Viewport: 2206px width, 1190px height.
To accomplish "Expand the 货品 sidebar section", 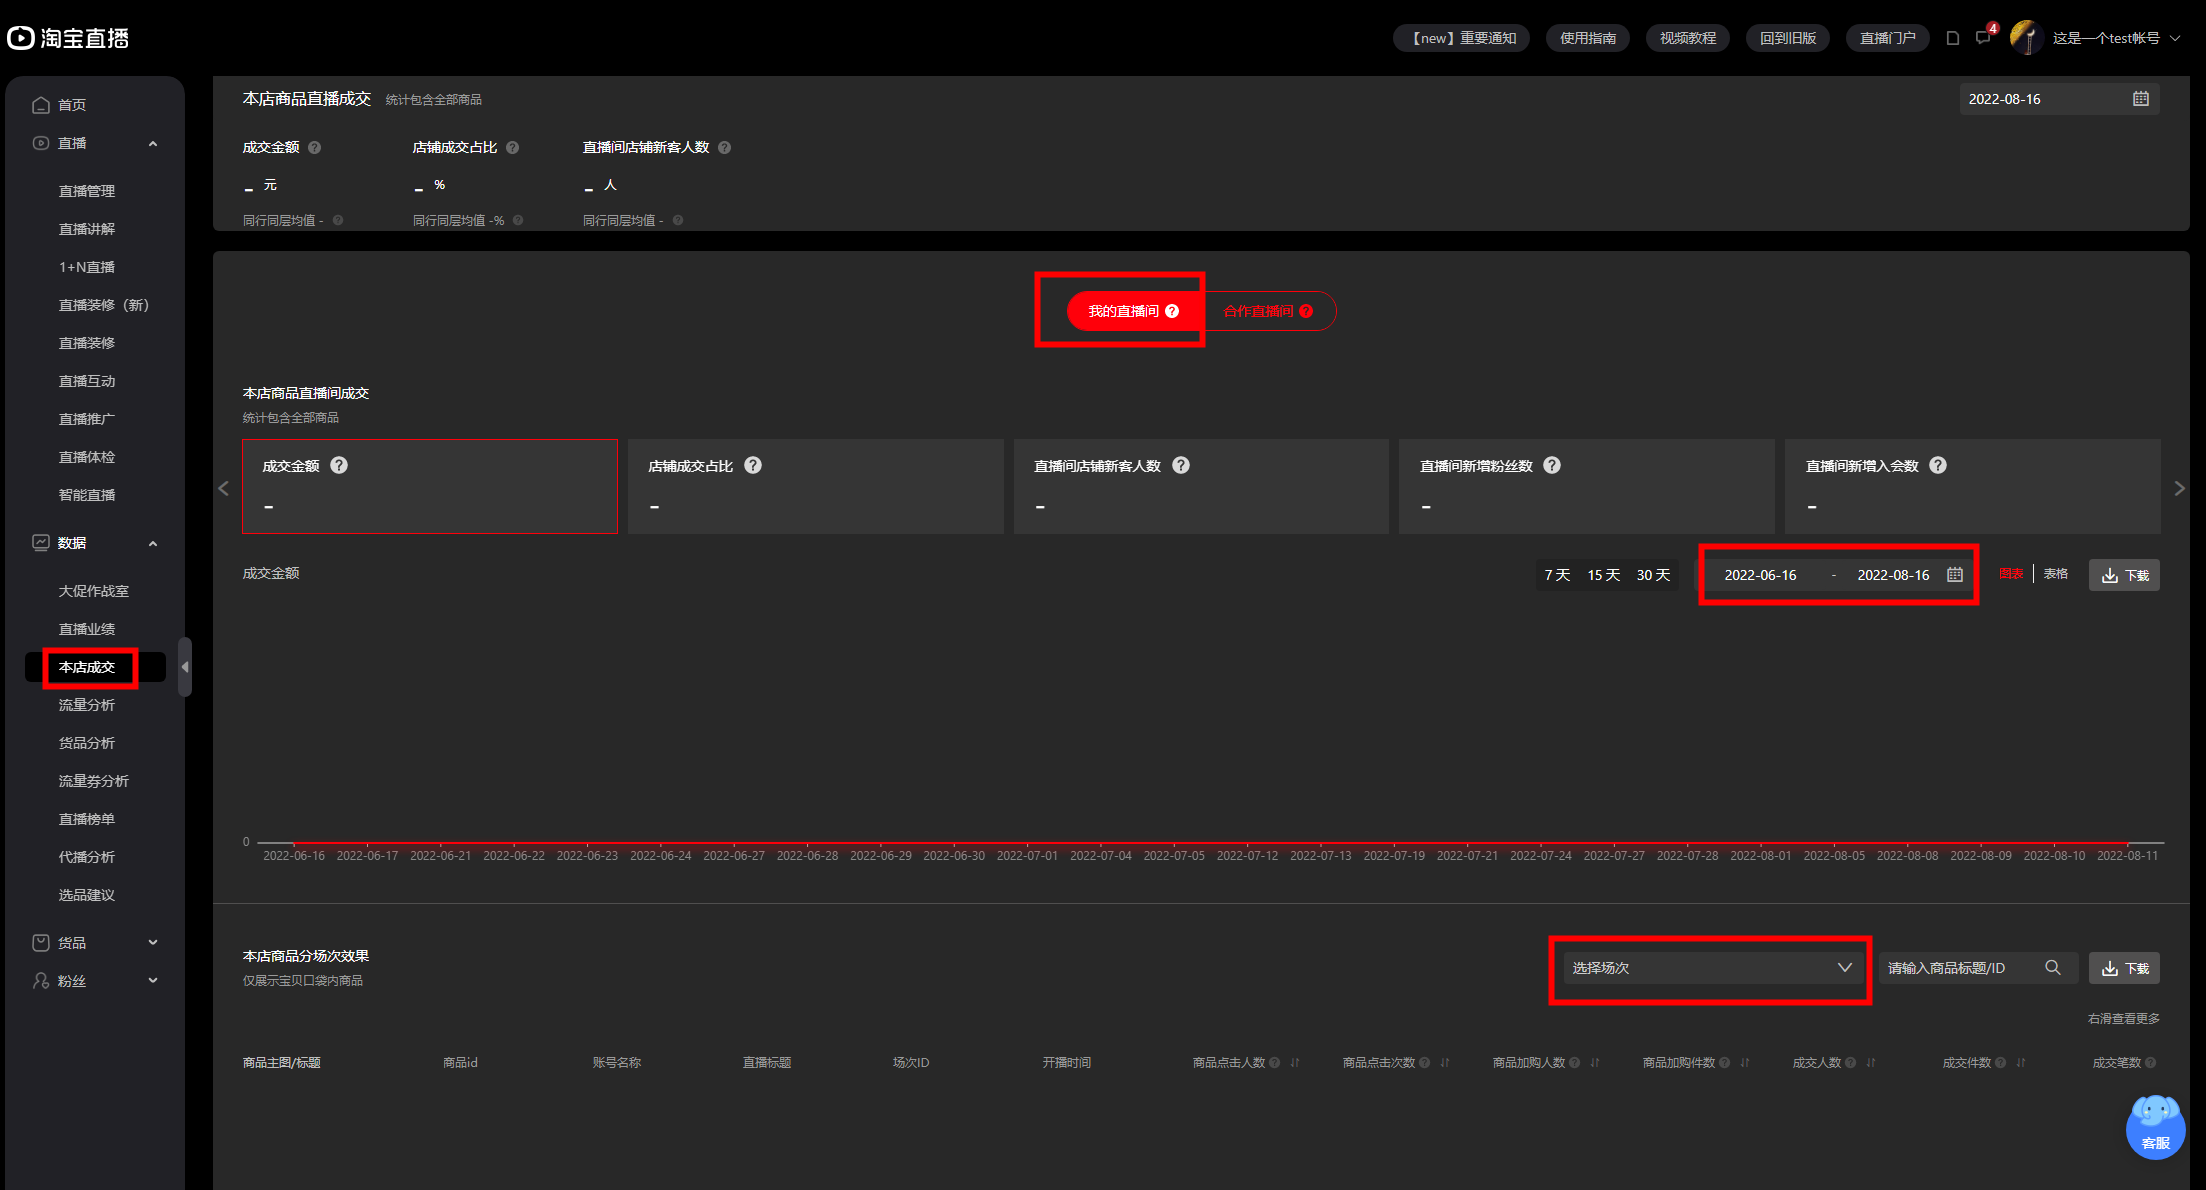I will [x=153, y=942].
